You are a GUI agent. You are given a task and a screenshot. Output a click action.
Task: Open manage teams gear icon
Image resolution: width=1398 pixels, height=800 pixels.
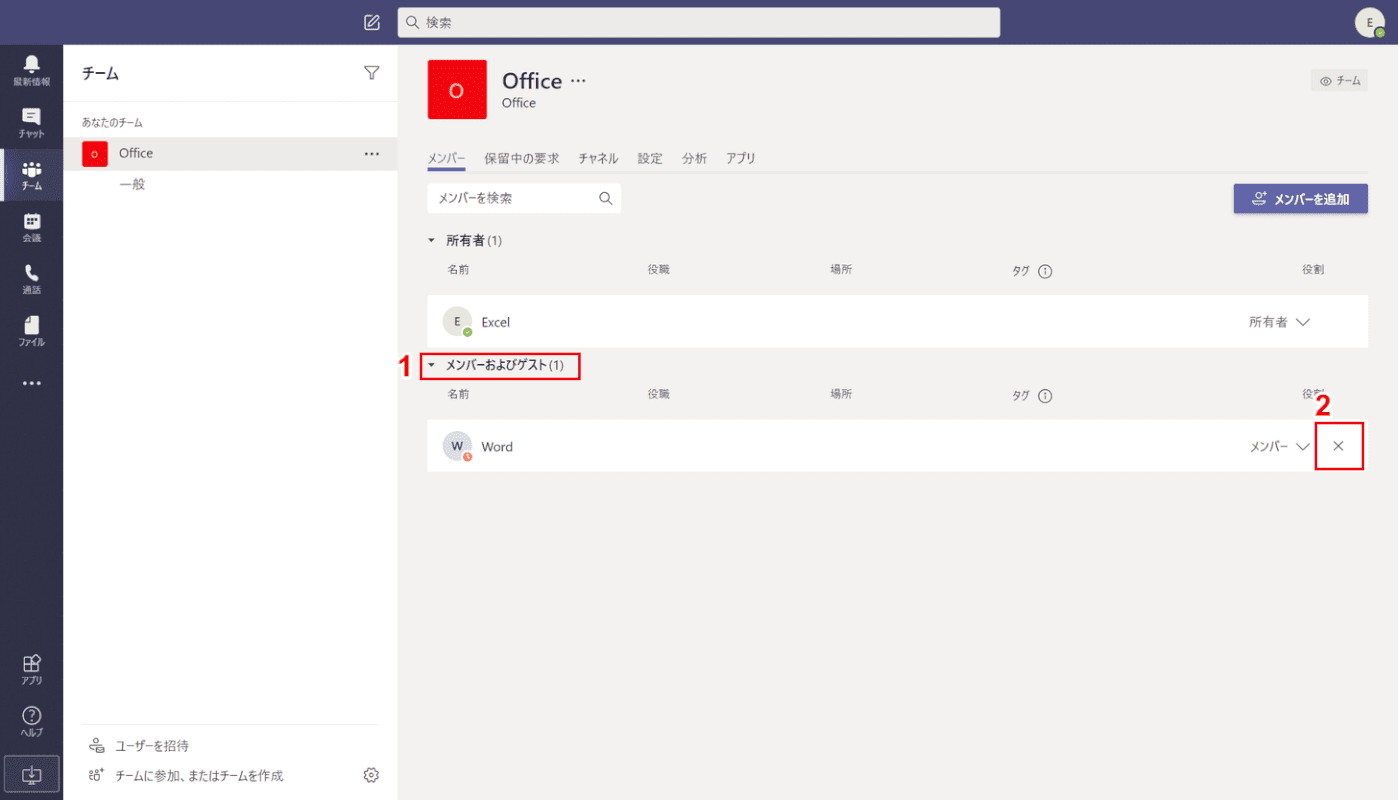pos(372,775)
